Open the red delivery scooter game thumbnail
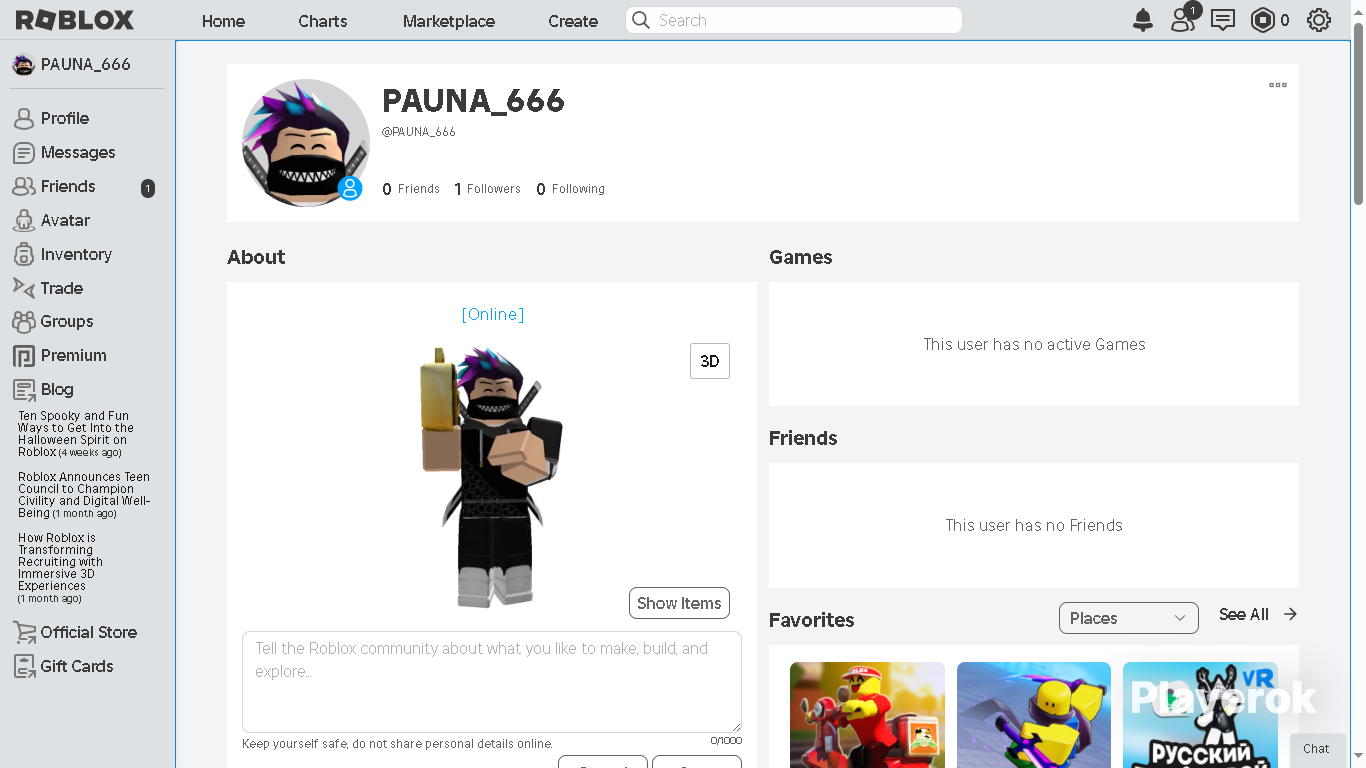Viewport: 1366px width, 768px height. tap(867, 715)
